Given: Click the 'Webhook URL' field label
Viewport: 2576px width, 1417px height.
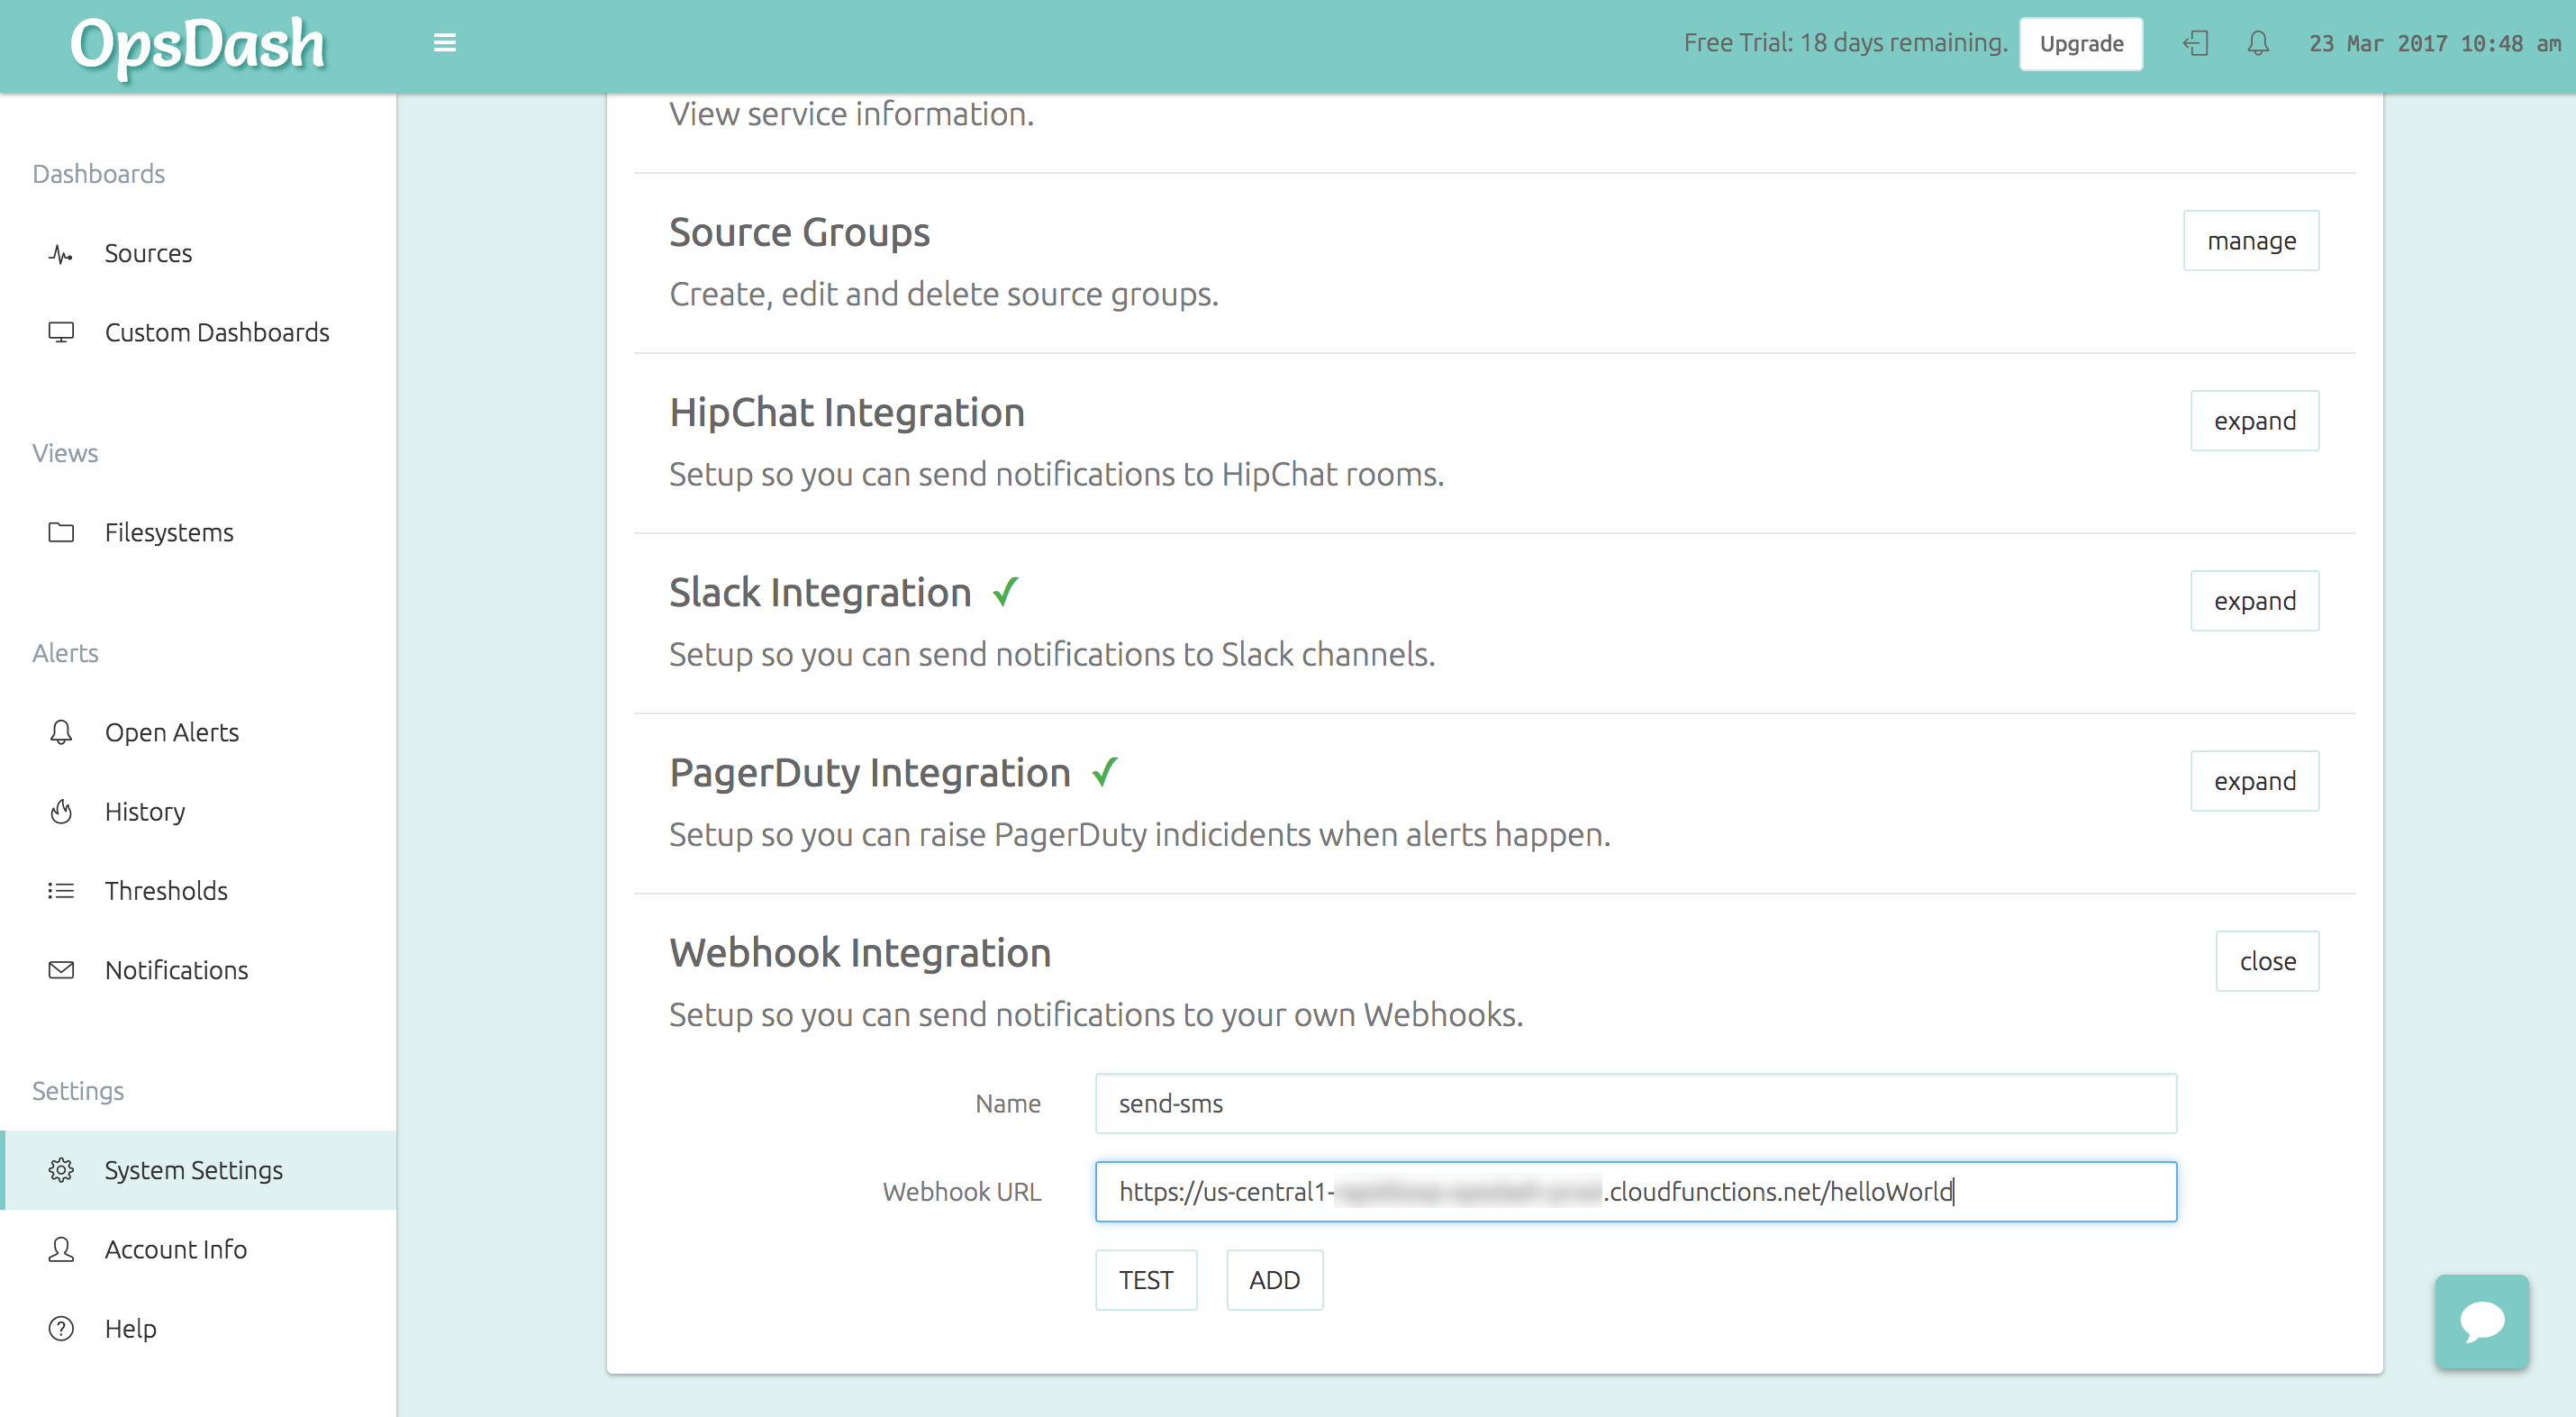Looking at the screenshot, I should (962, 1191).
